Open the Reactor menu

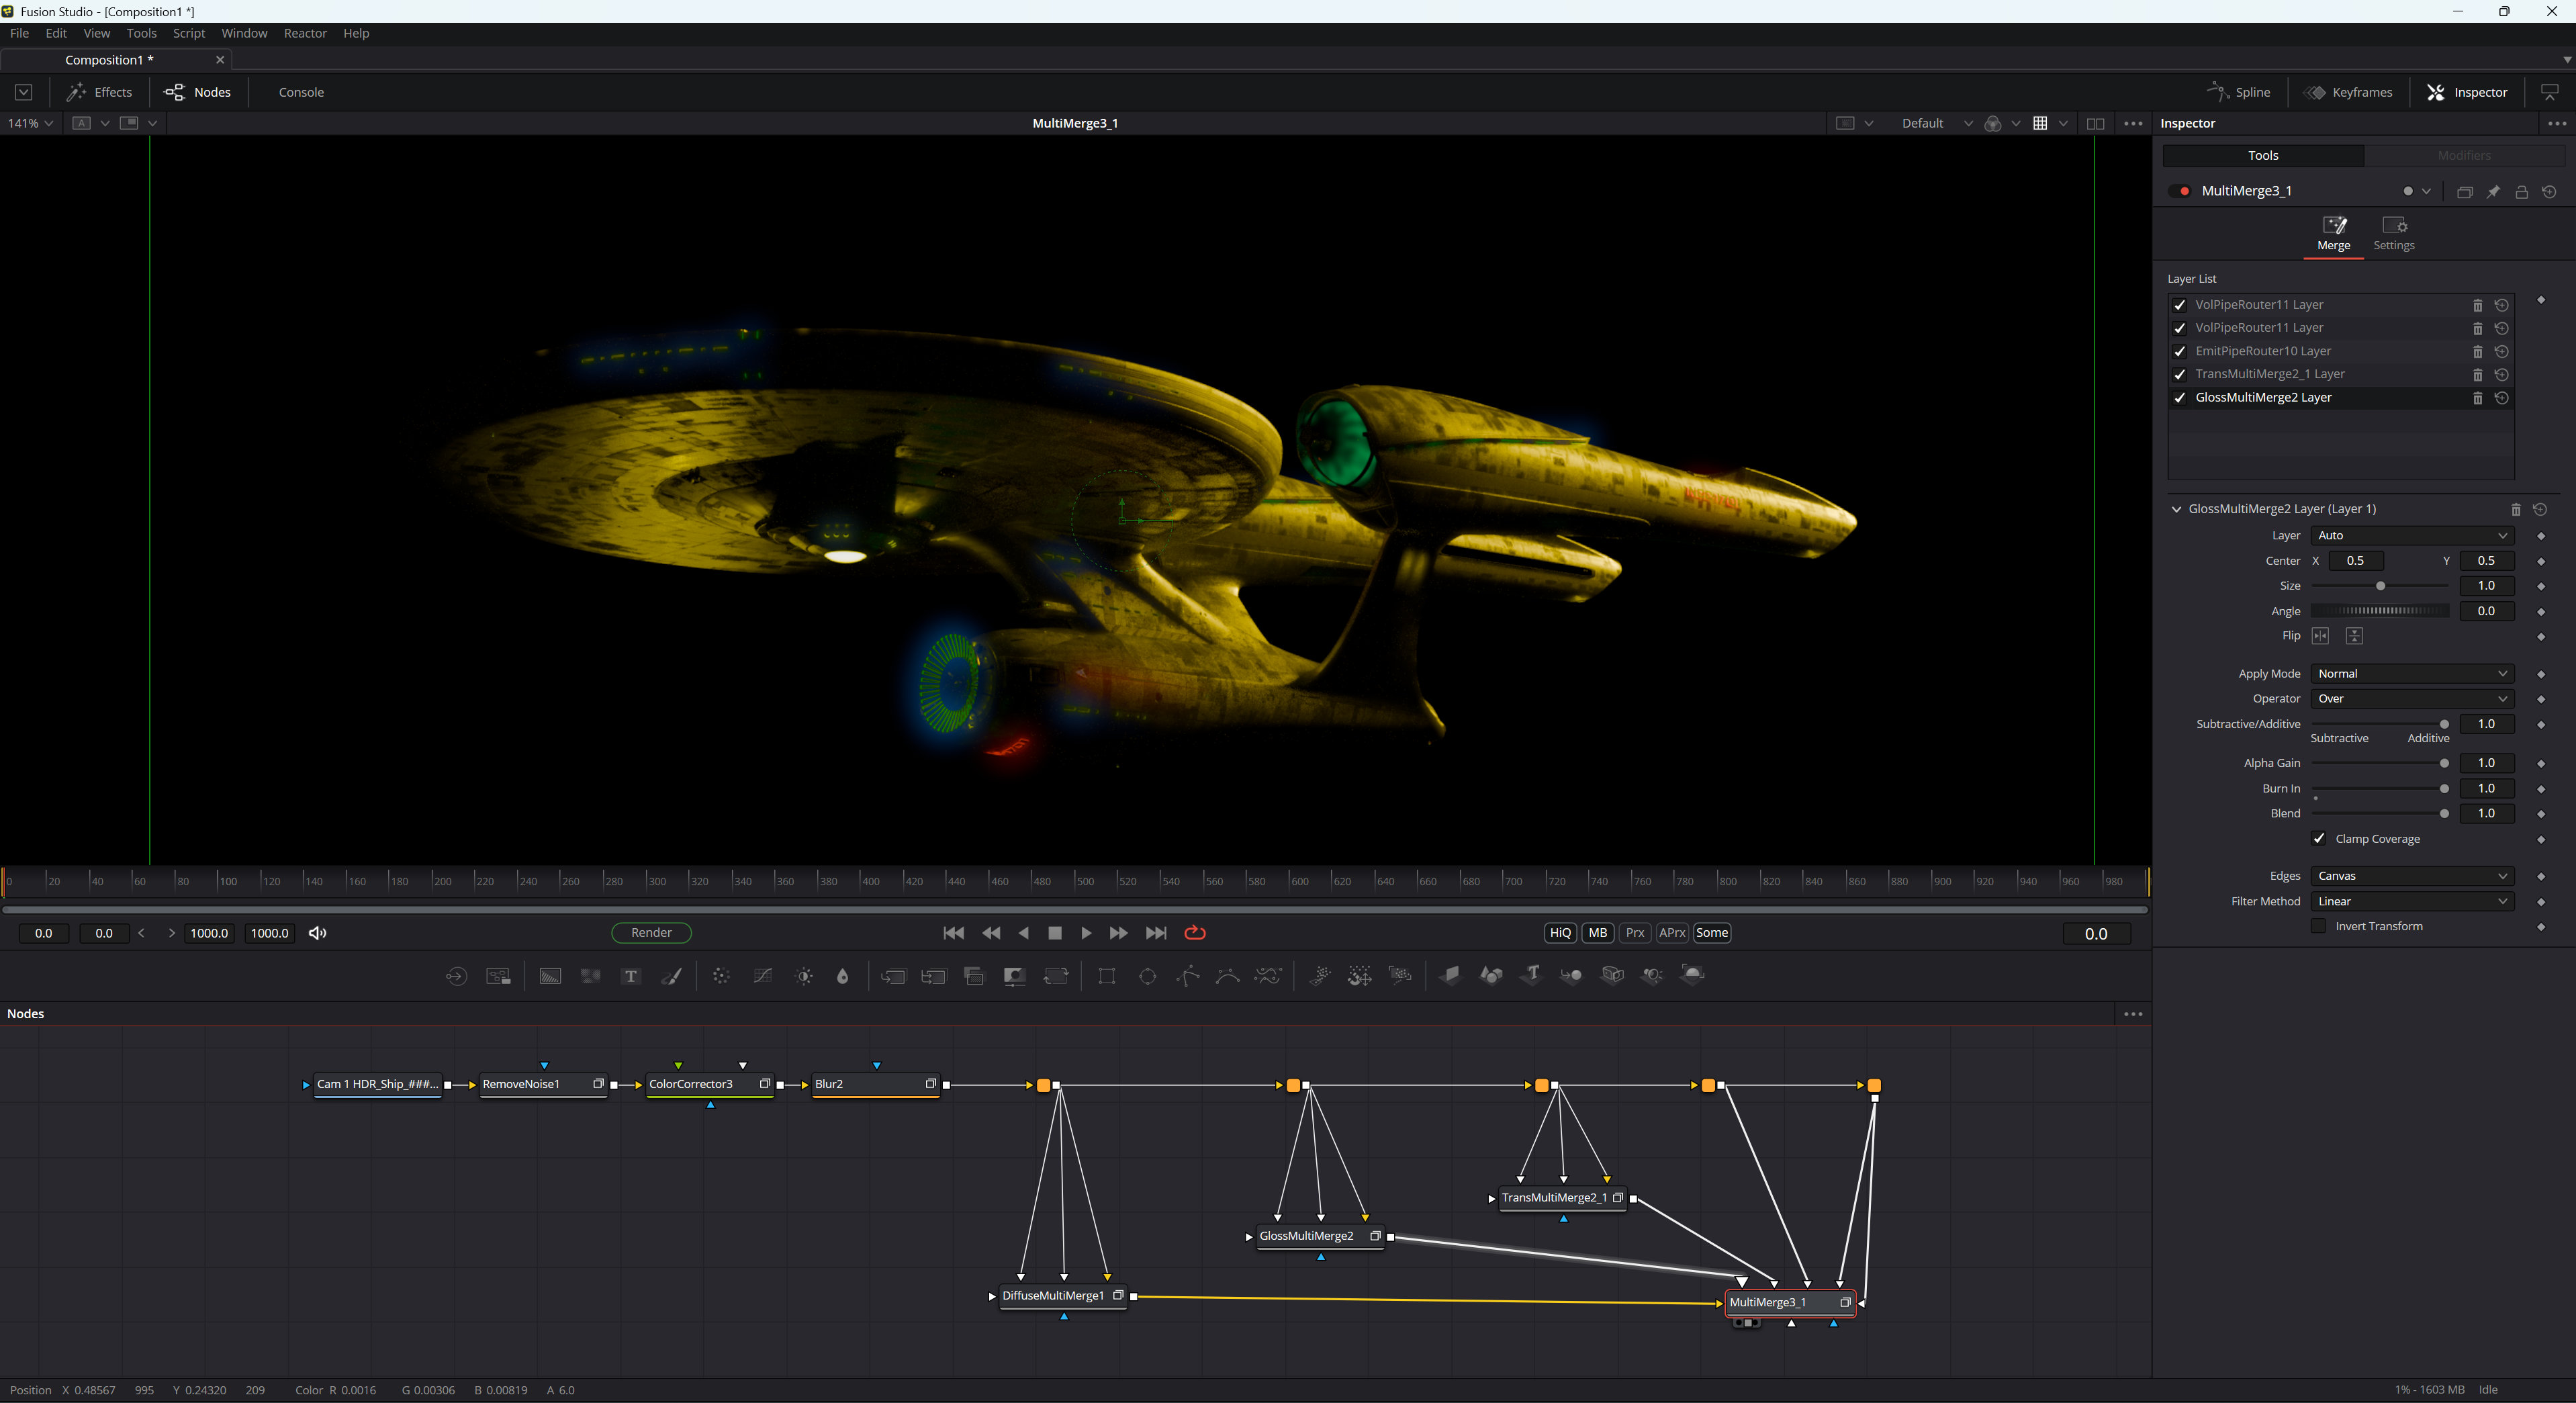pos(305,33)
